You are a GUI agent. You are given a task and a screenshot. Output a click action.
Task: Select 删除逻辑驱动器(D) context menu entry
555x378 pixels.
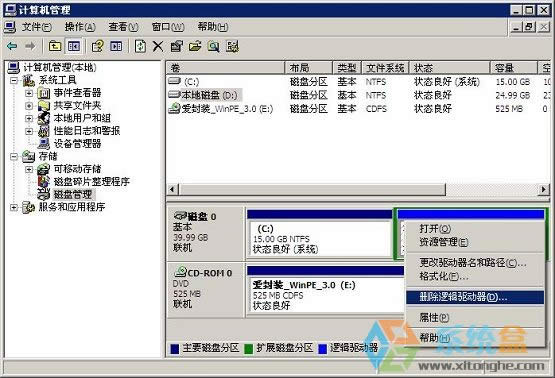pyautogui.click(x=475, y=297)
